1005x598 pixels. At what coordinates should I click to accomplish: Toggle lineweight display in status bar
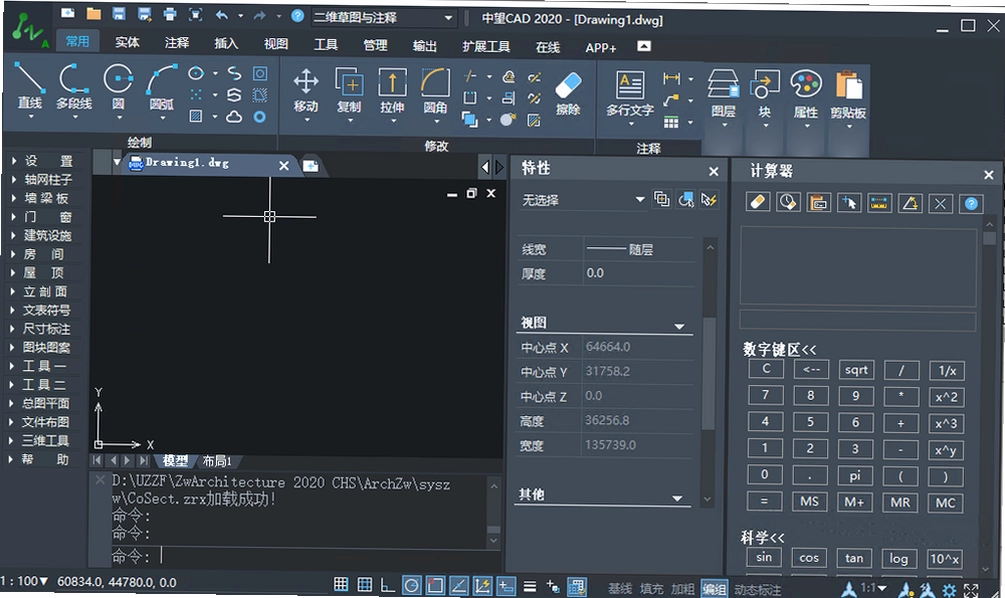click(529, 586)
